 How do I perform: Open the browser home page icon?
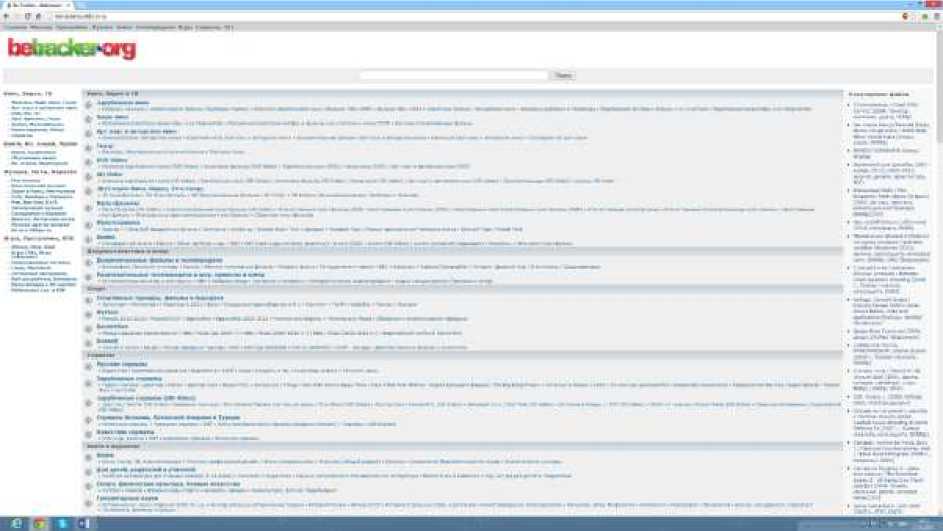click(x=38, y=16)
